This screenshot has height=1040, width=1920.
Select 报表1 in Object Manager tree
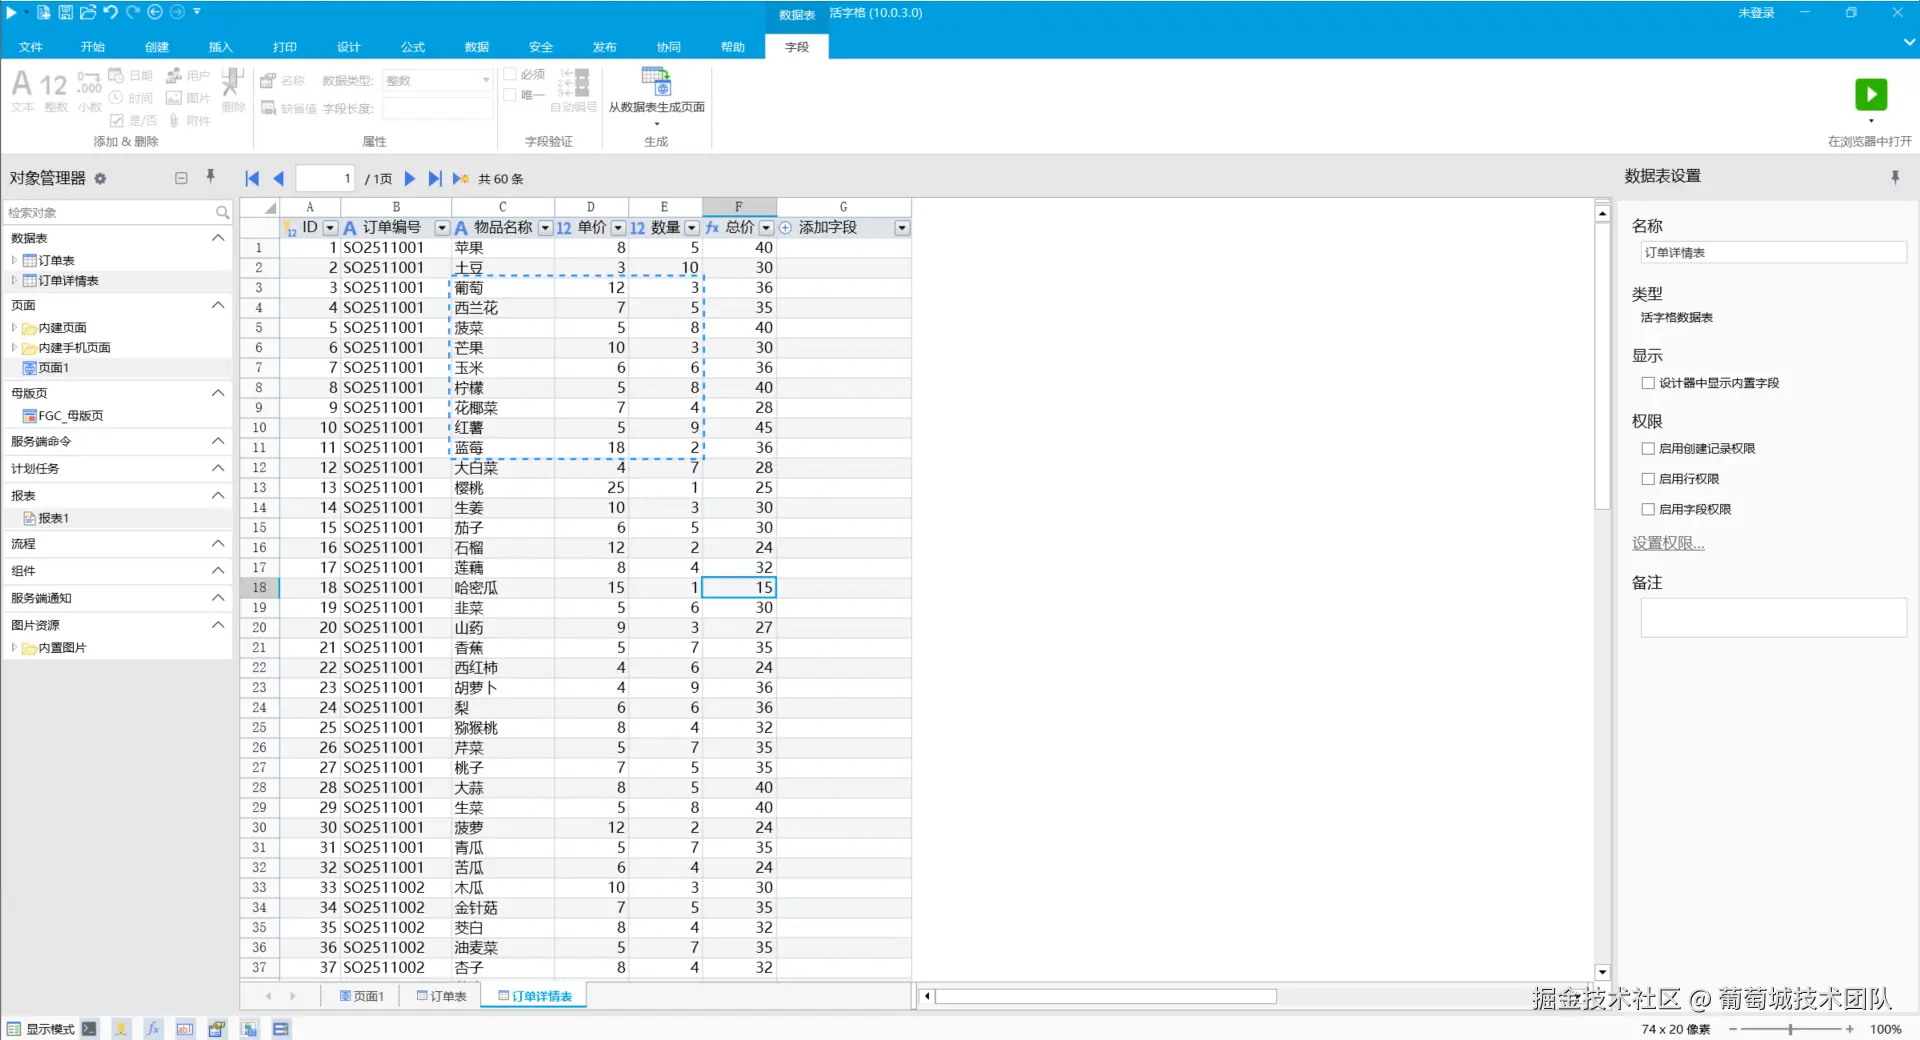(x=53, y=518)
